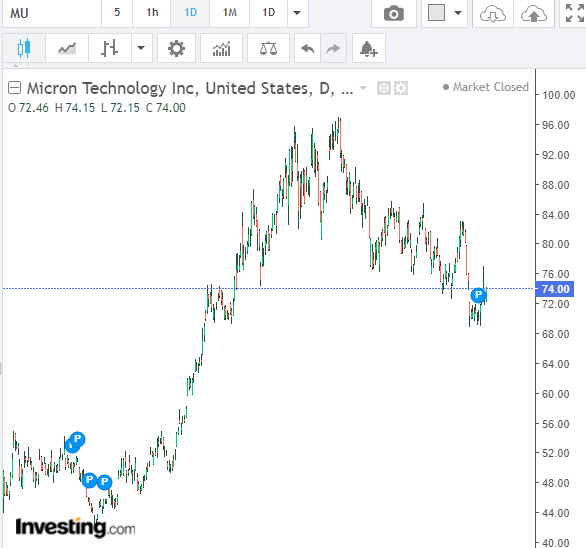Load chart layout via cloud download icon
This screenshot has width=586, height=548.
(493, 13)
